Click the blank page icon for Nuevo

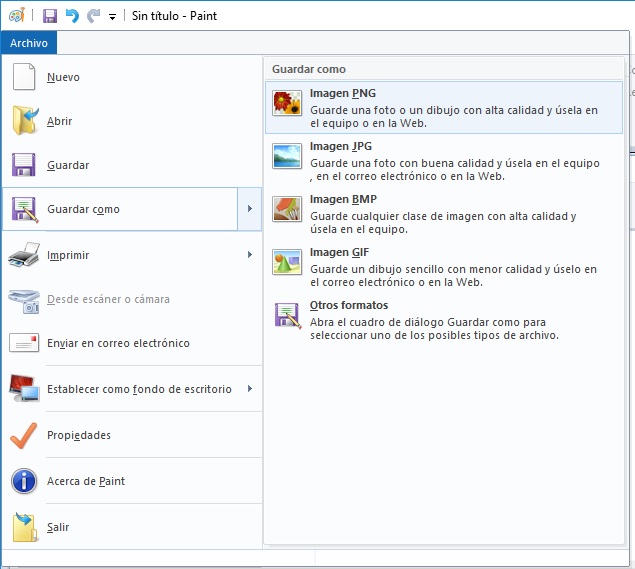point(24,76)
